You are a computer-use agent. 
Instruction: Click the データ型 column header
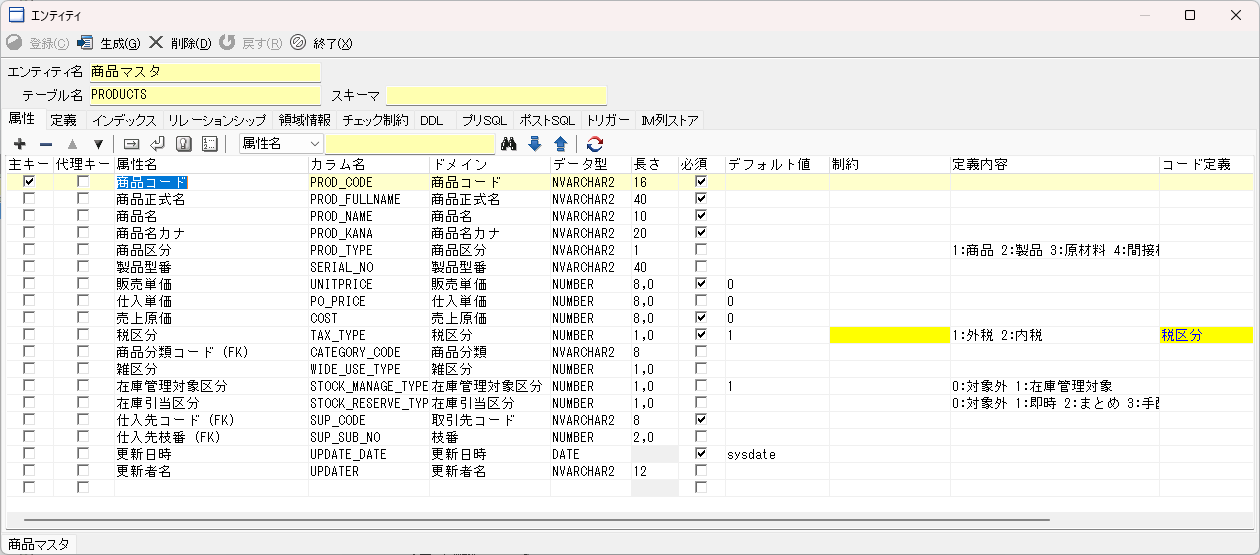(590, 164)
